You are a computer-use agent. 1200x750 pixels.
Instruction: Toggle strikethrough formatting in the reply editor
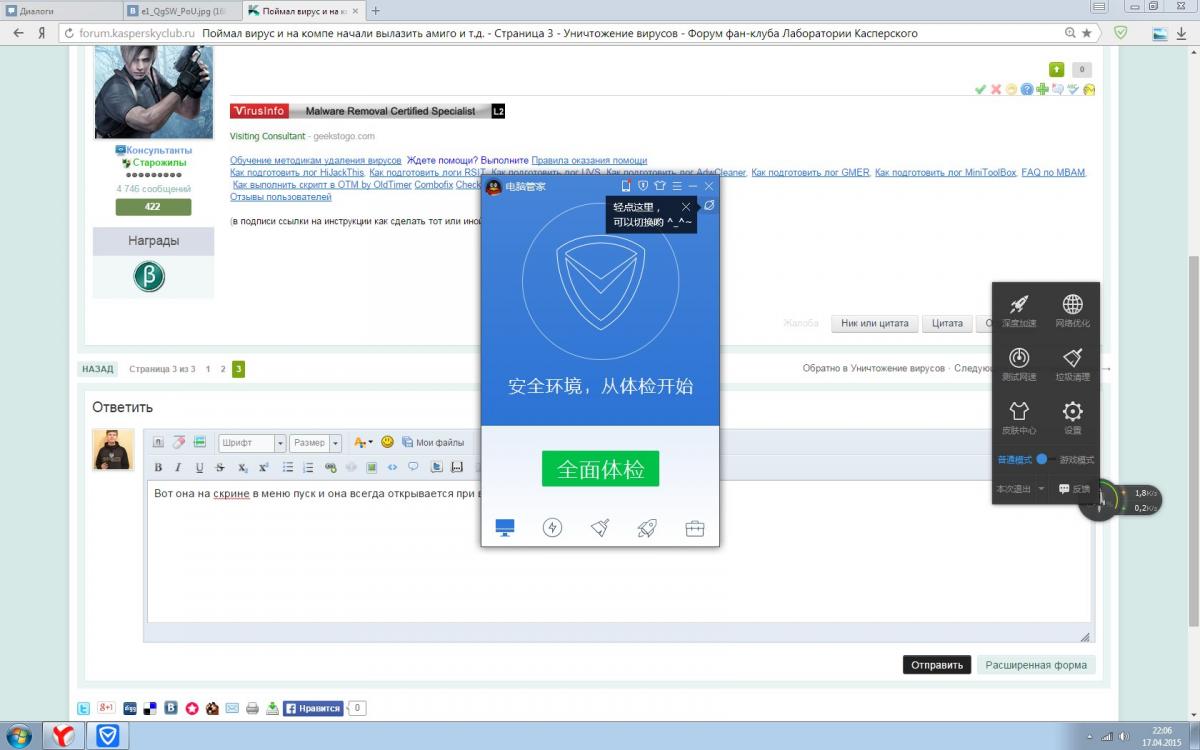click(x=220, y=467)
